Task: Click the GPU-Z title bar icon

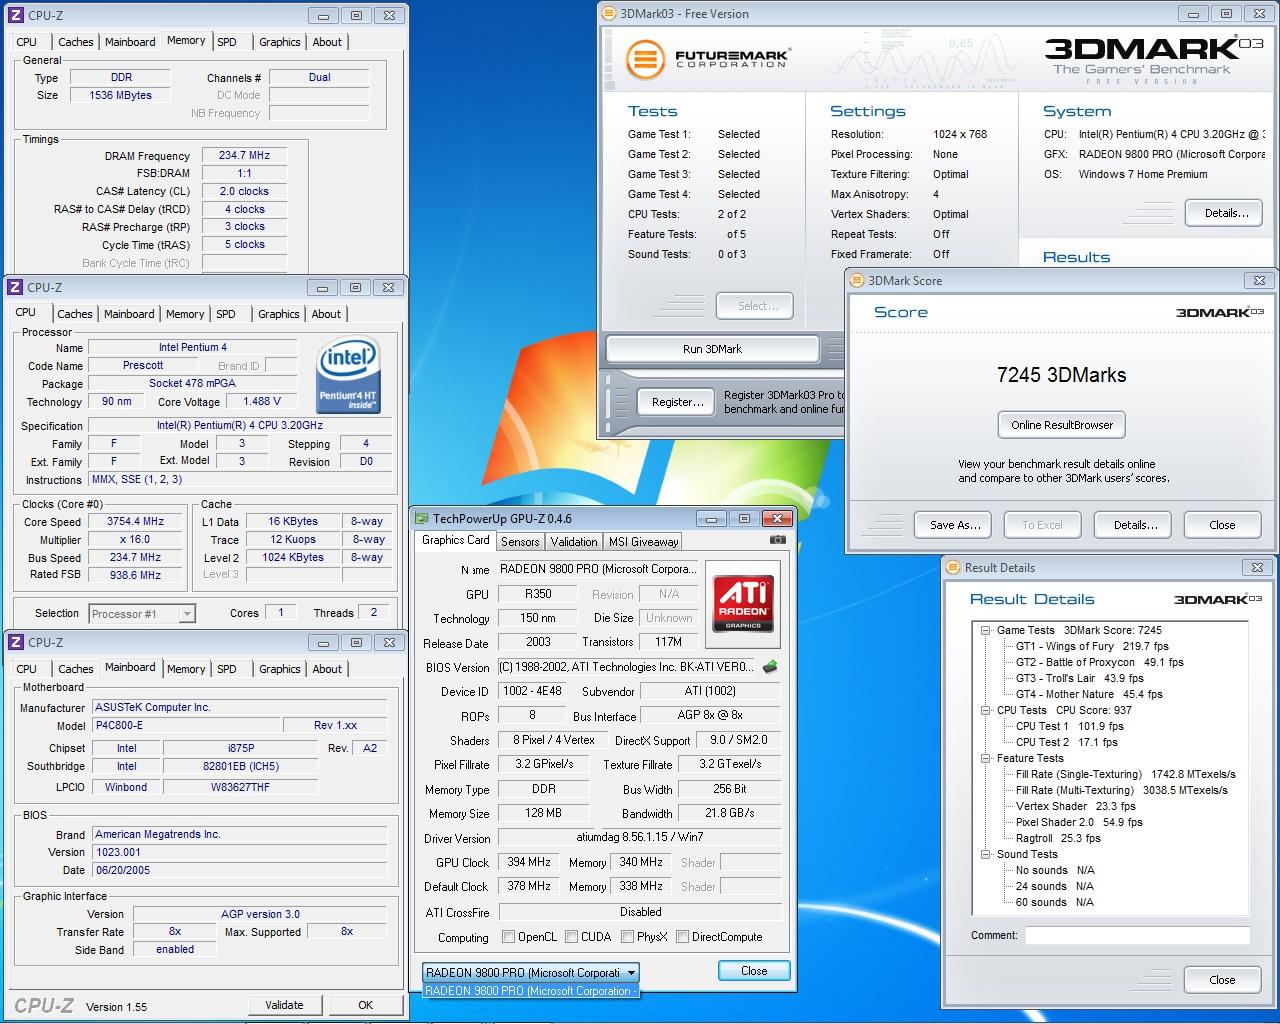Action: 422,518
